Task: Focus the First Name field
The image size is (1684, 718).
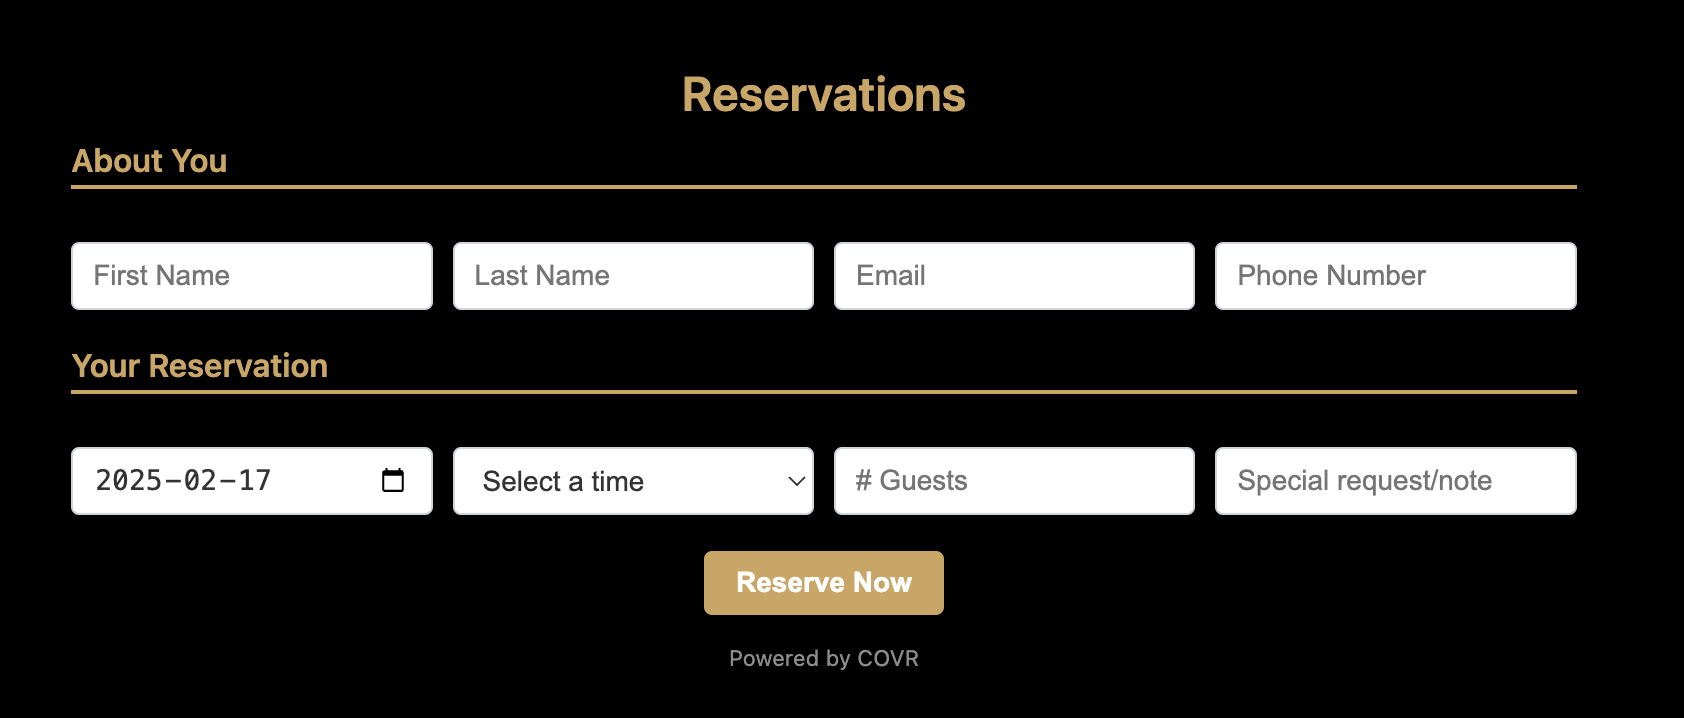Action: pyautogui.click(x=252, y=276)
